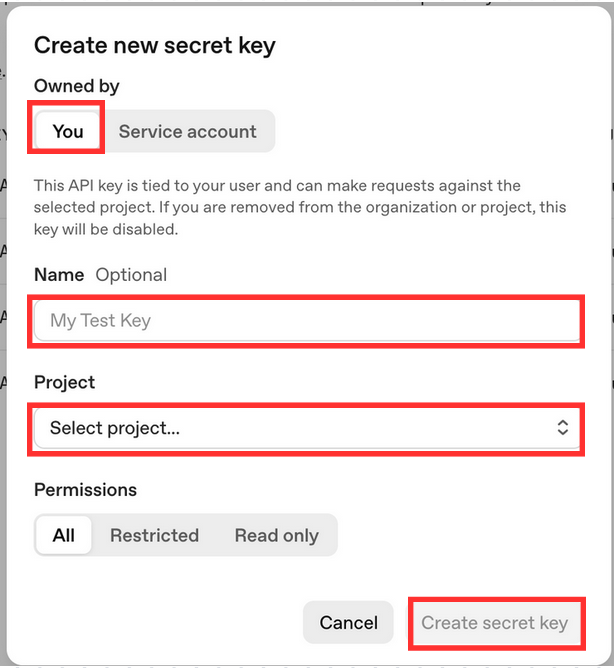Click the 'Project' field label
Screen dimensions: 614x668
point(65,382)
